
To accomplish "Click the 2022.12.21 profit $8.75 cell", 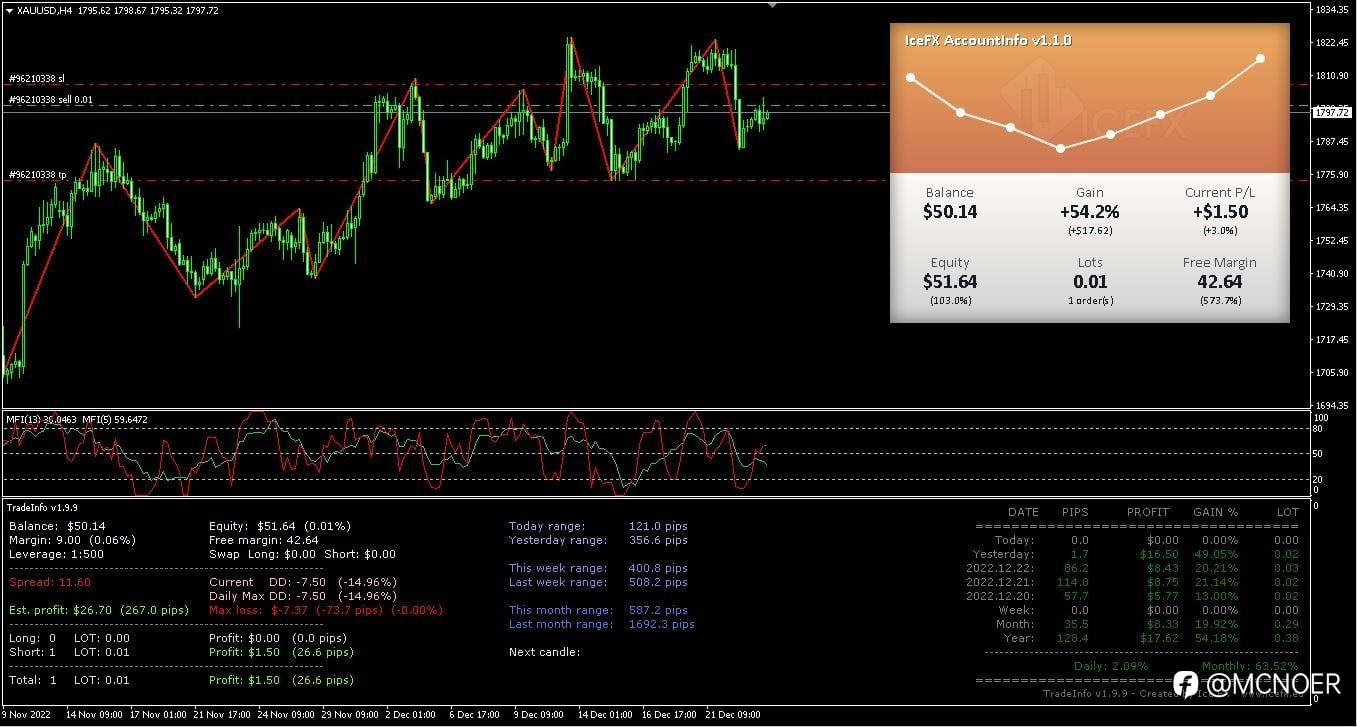I will 1163,582.
